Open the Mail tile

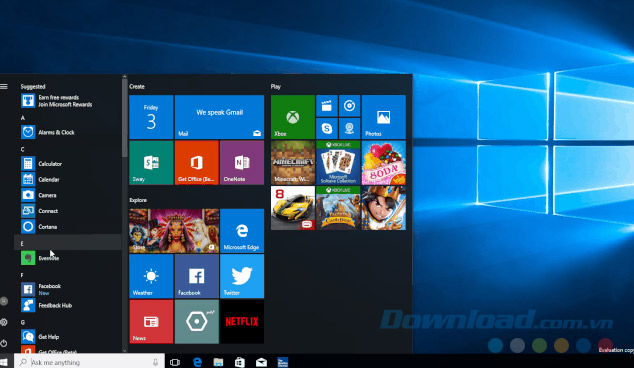(x=219, y=117)
